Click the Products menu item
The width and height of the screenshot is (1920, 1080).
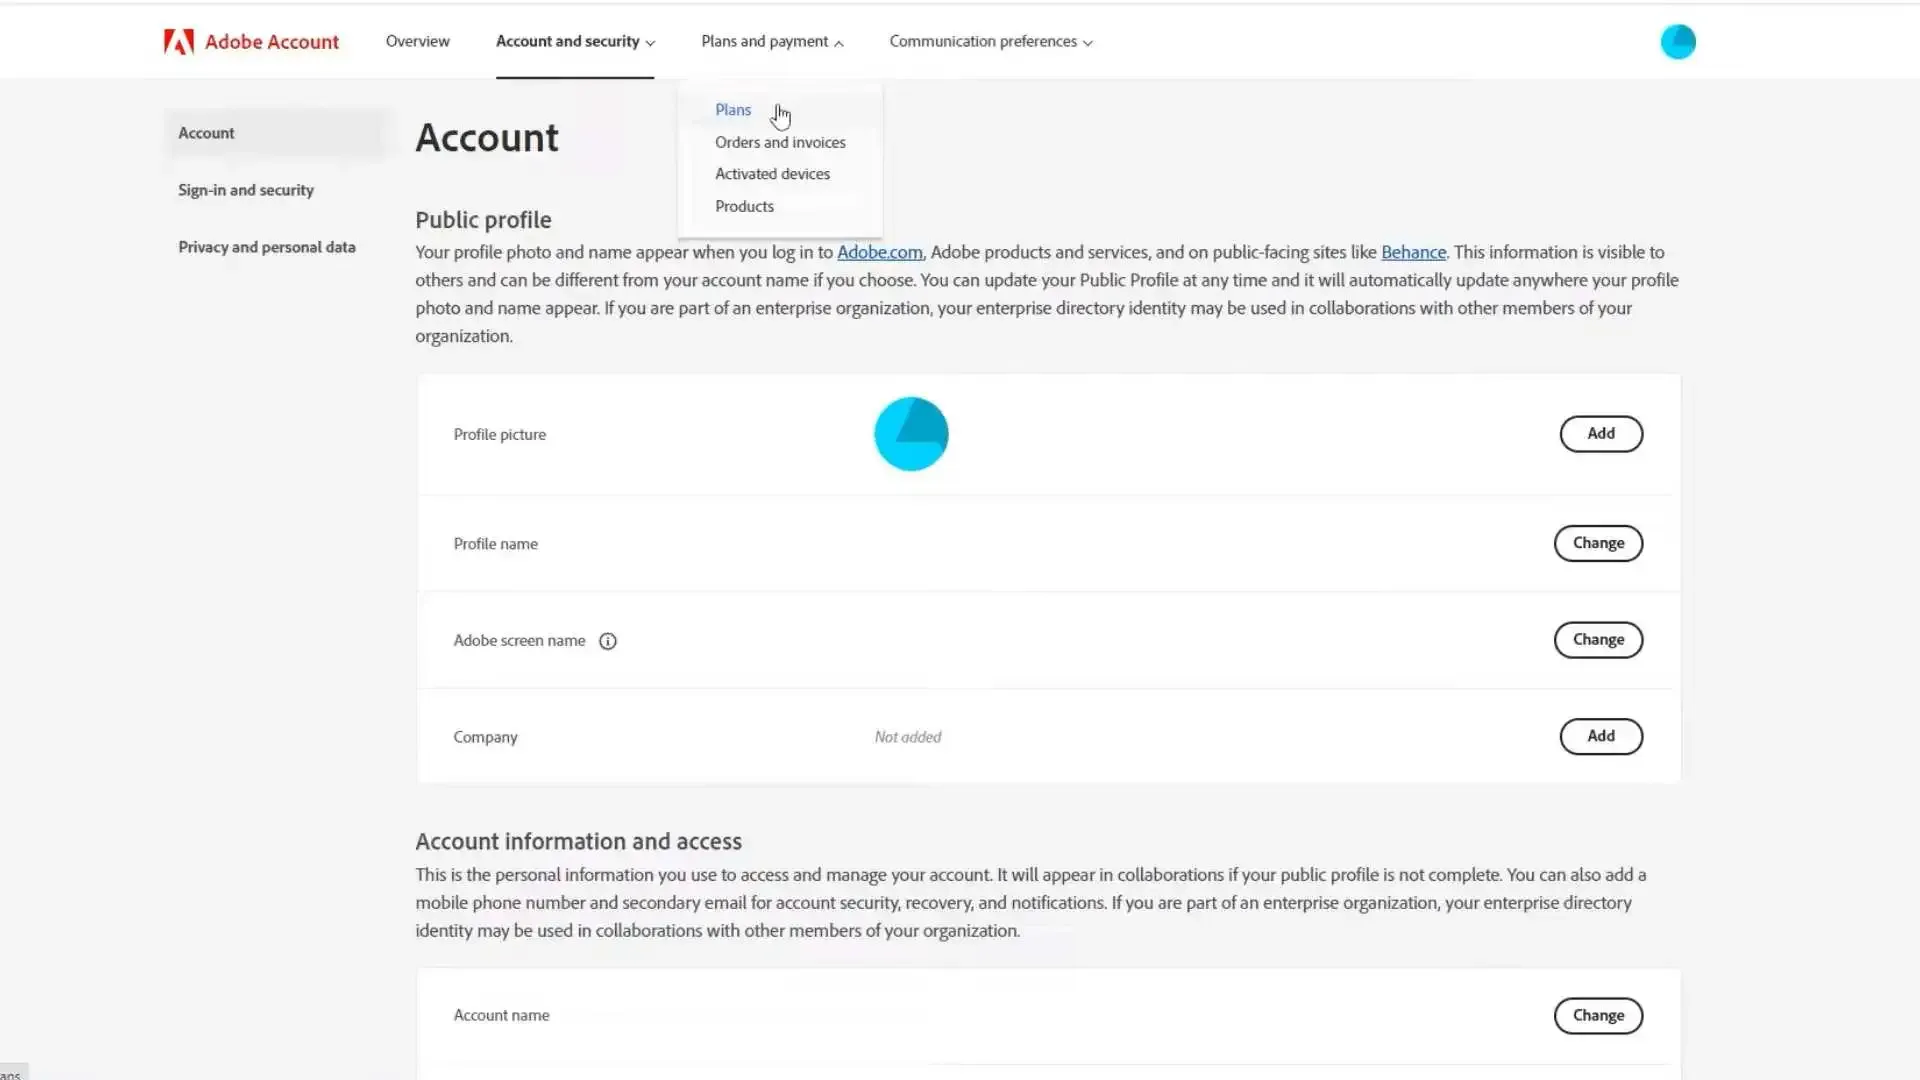[744, 206]
